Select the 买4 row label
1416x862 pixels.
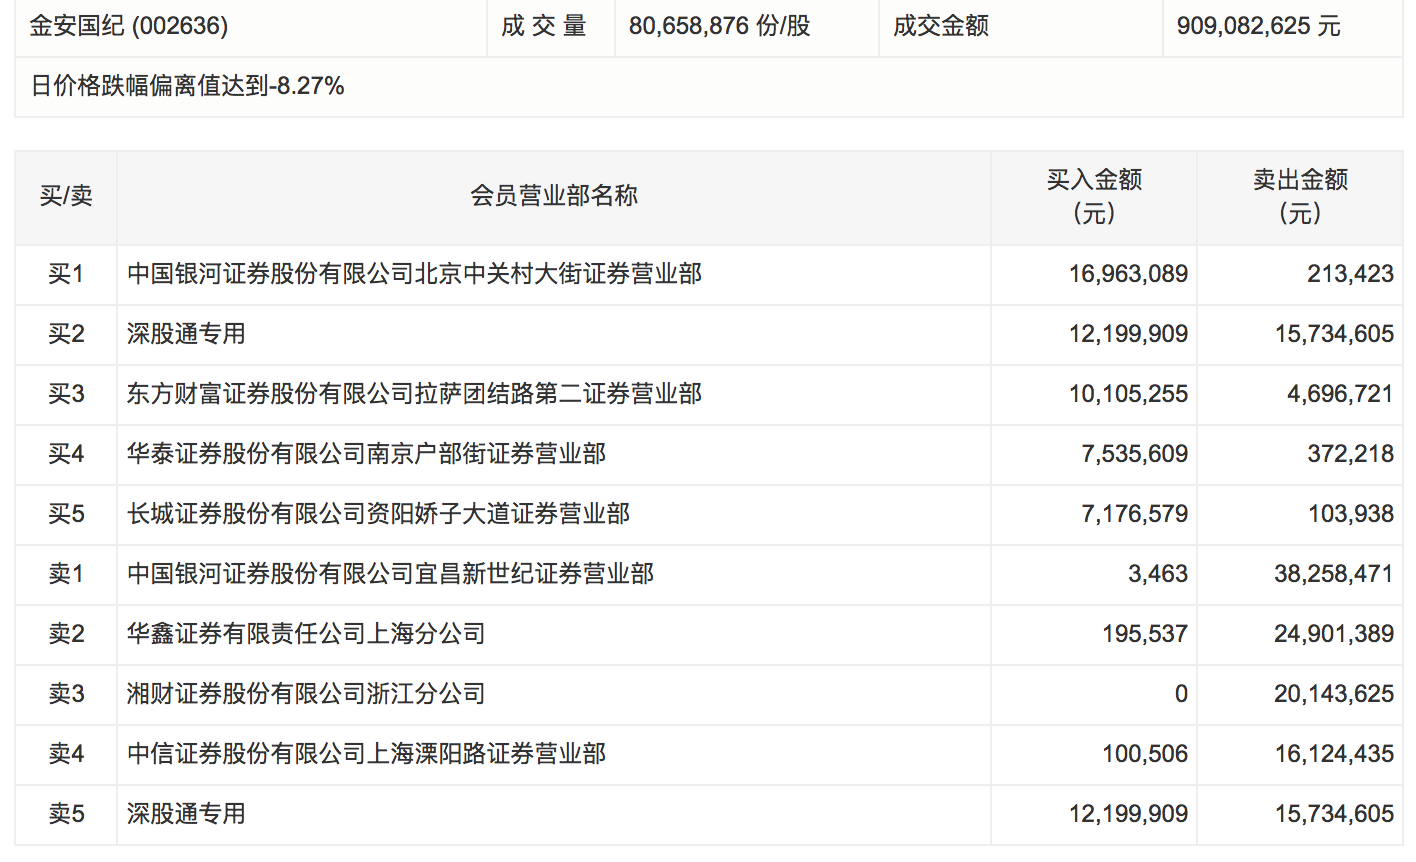pyautogui.click(x=66, y=454)
